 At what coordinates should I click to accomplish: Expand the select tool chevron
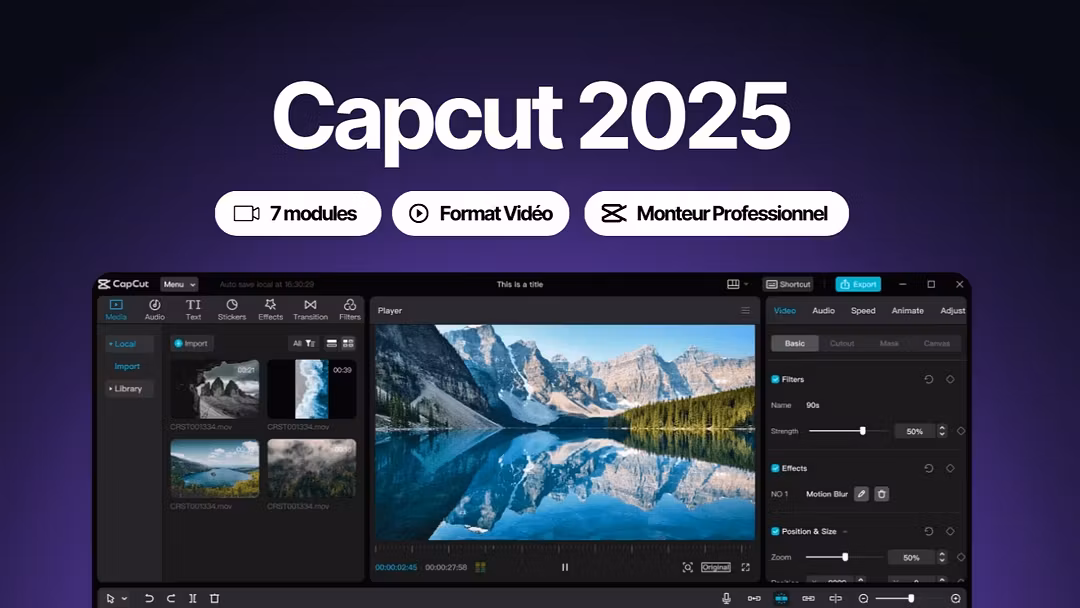pyautogui.click(x=125, y=599)
